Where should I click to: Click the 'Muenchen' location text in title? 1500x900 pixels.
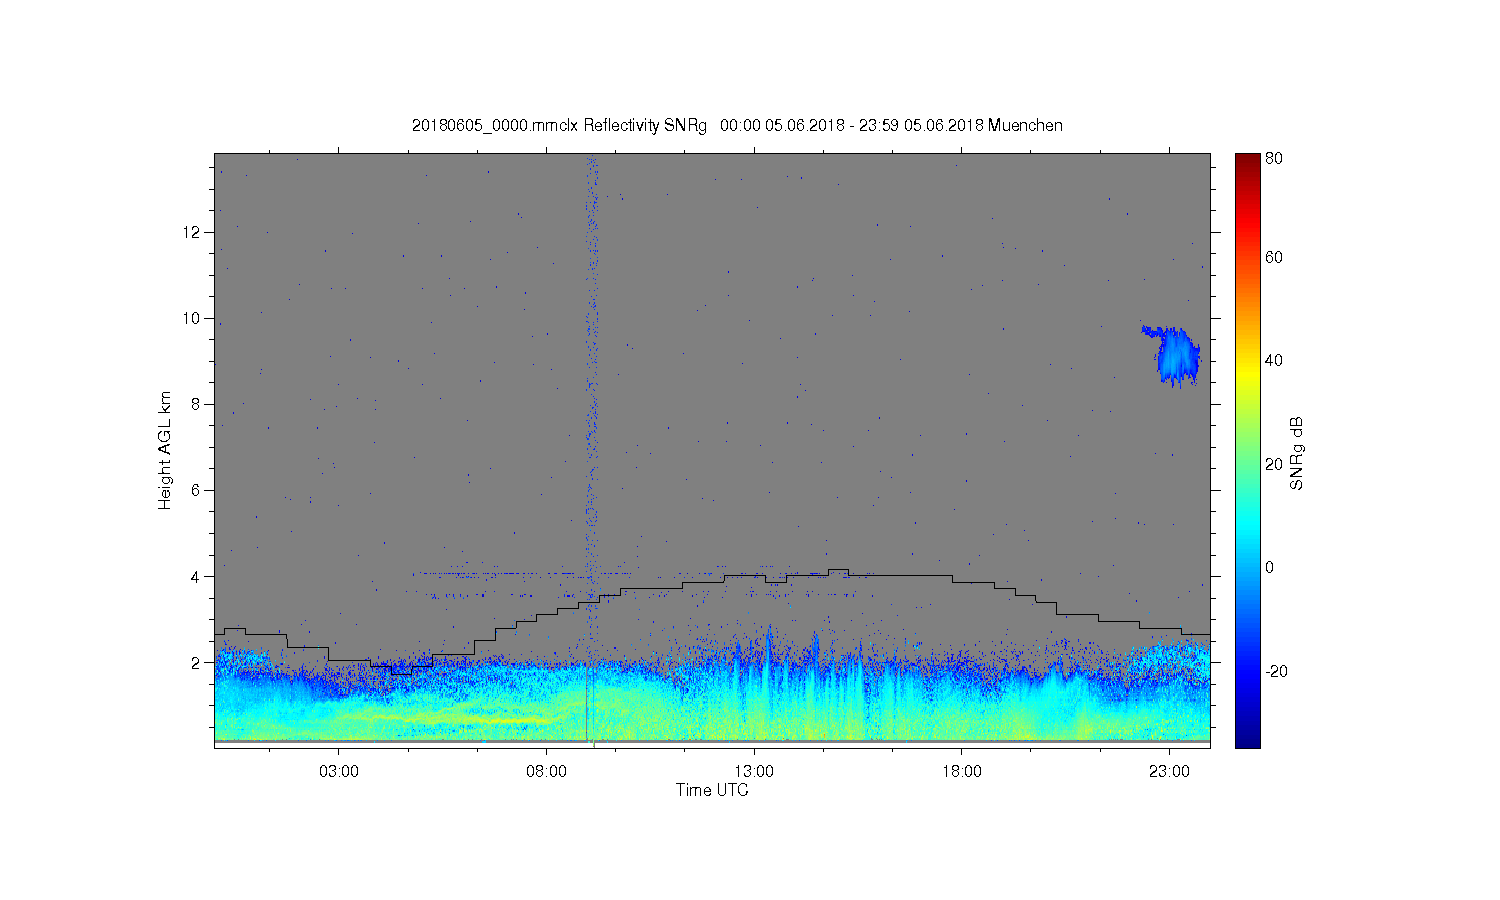(1025, 126)
